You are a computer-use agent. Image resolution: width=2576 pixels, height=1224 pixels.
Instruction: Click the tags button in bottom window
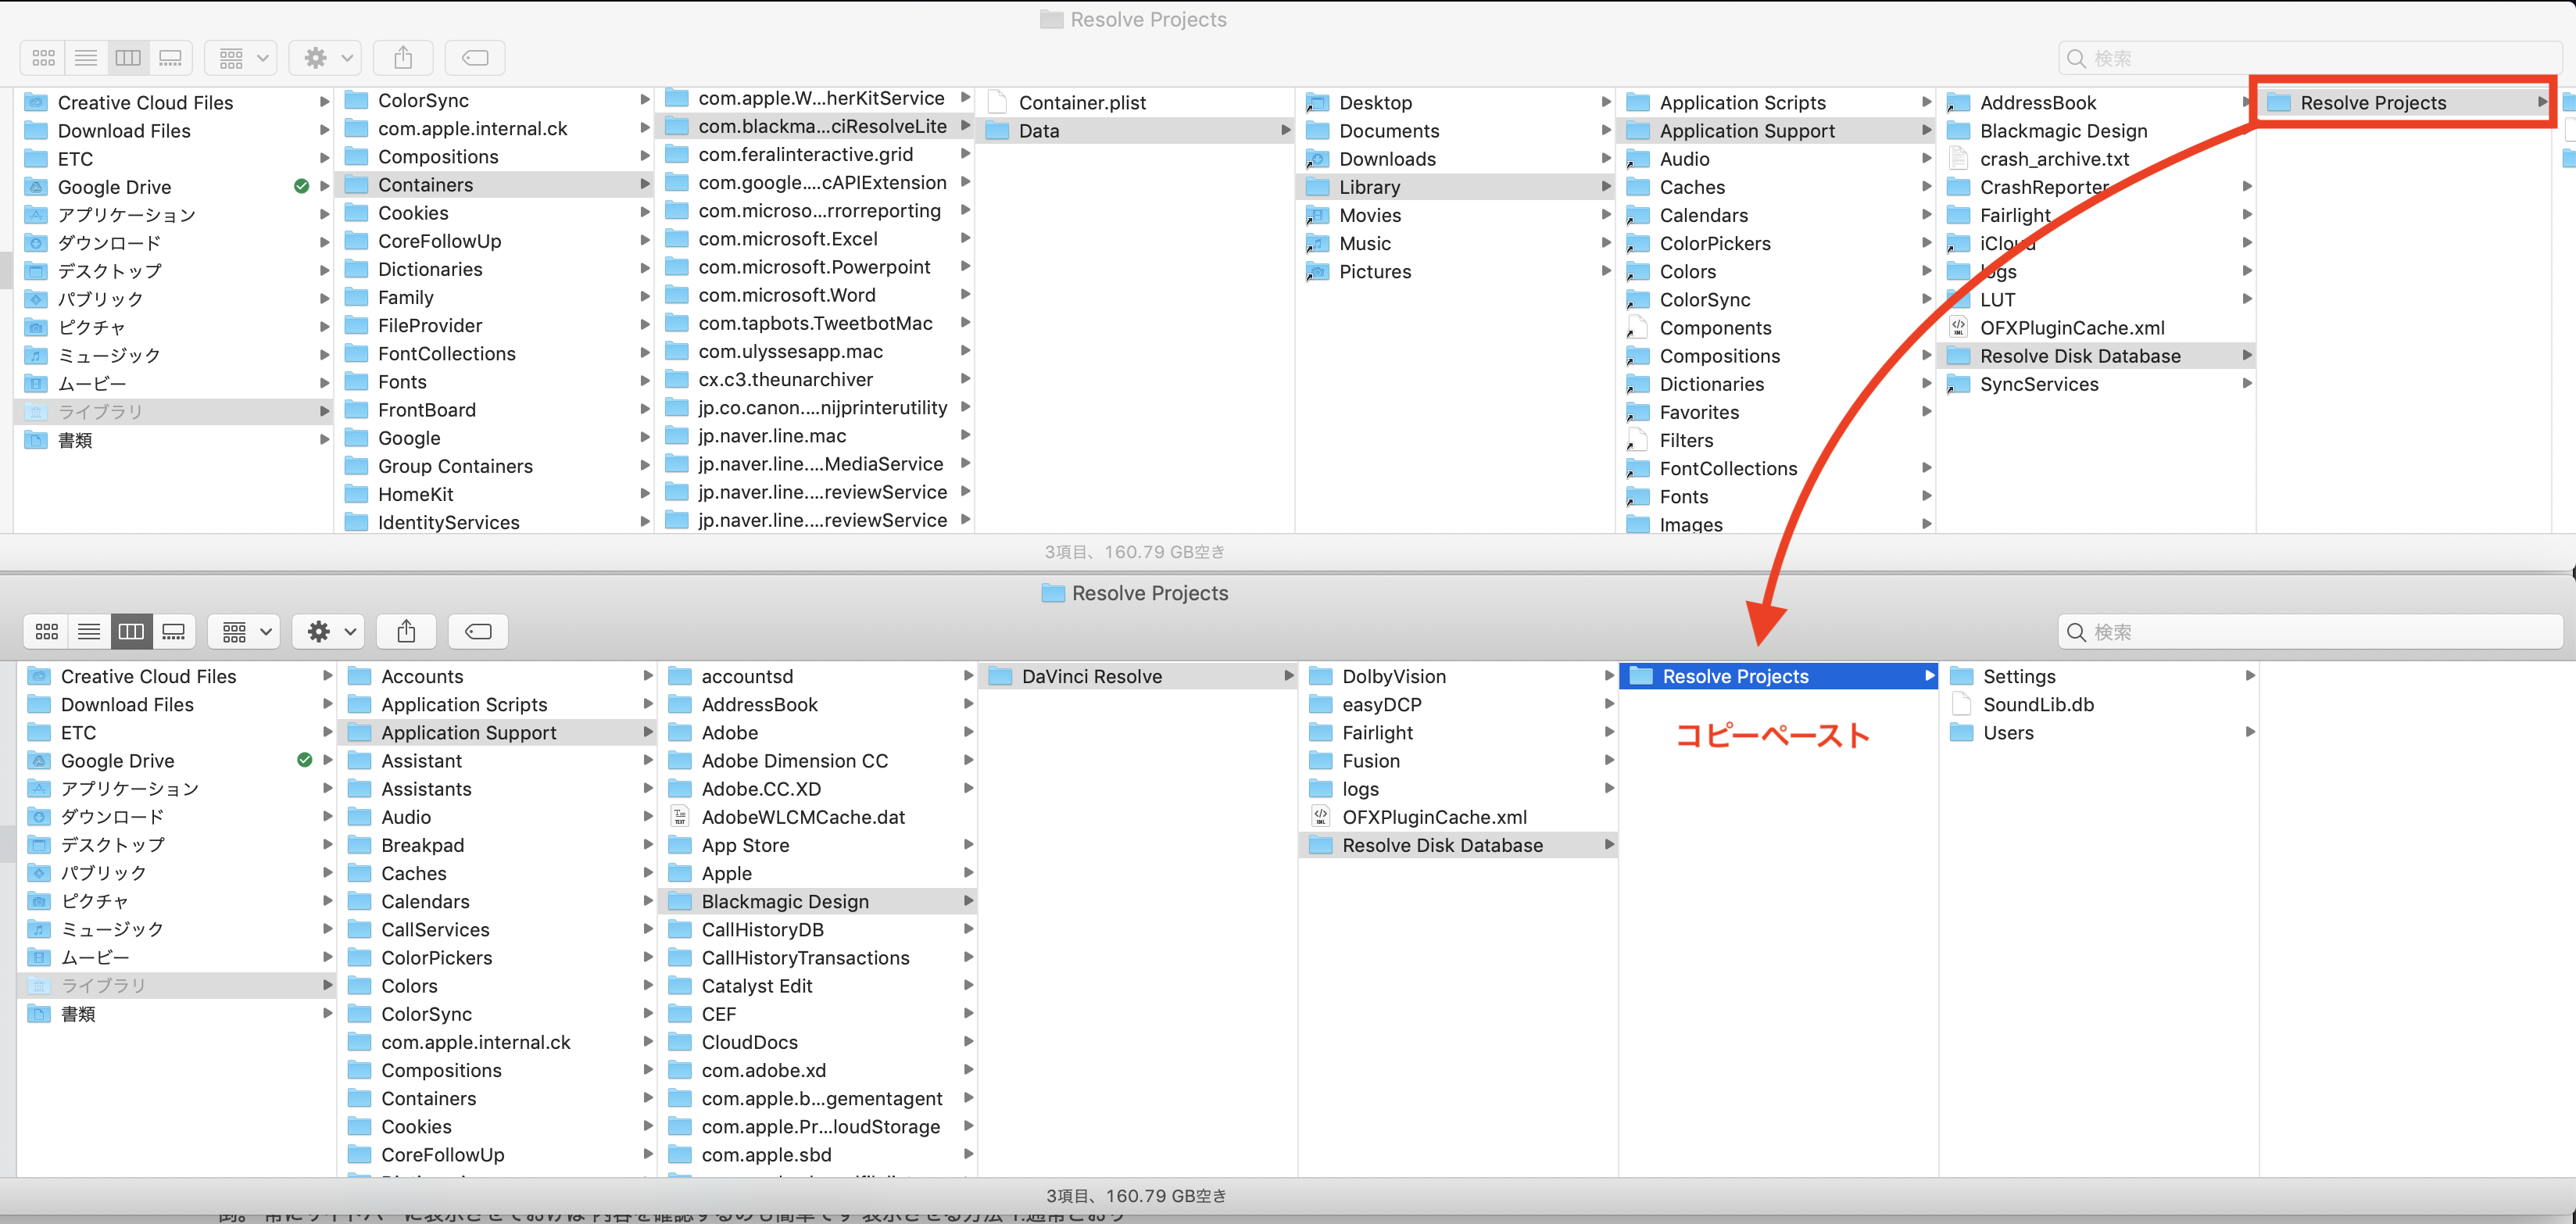[478, 631]
